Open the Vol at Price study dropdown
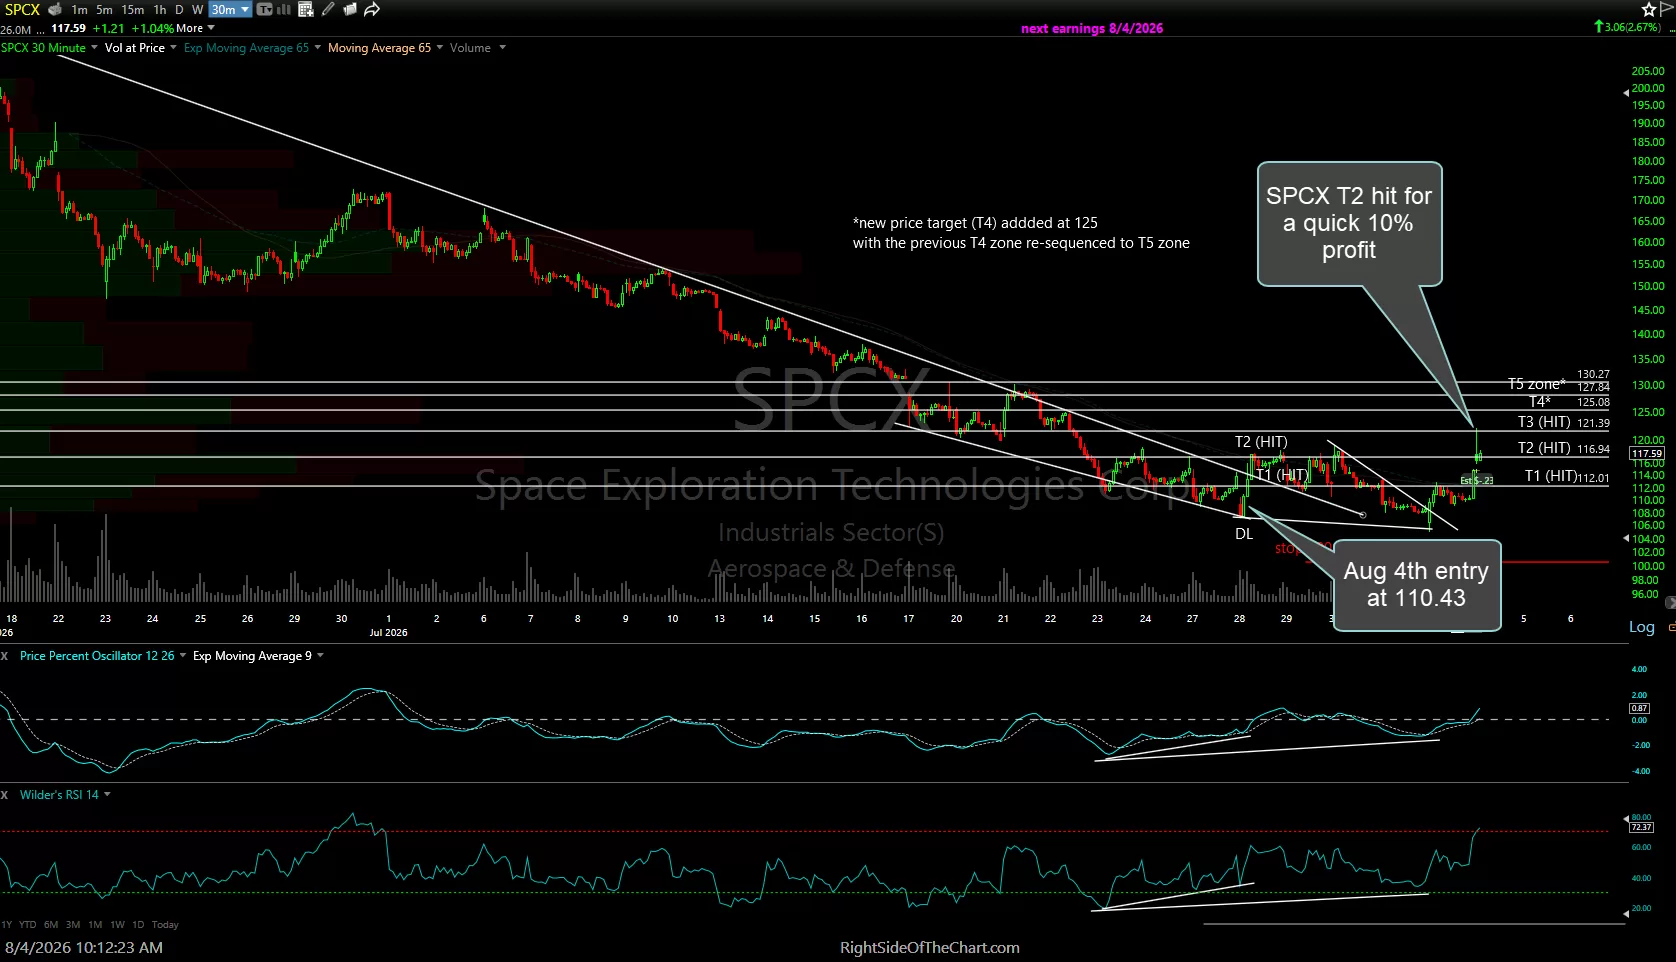The height and width of the screenshot is (962, 1676). (140, 48)
